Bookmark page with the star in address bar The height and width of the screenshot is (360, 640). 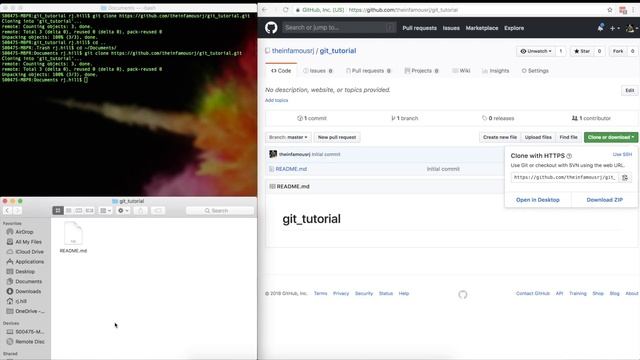pyautogui.click(x=610, y=10)
